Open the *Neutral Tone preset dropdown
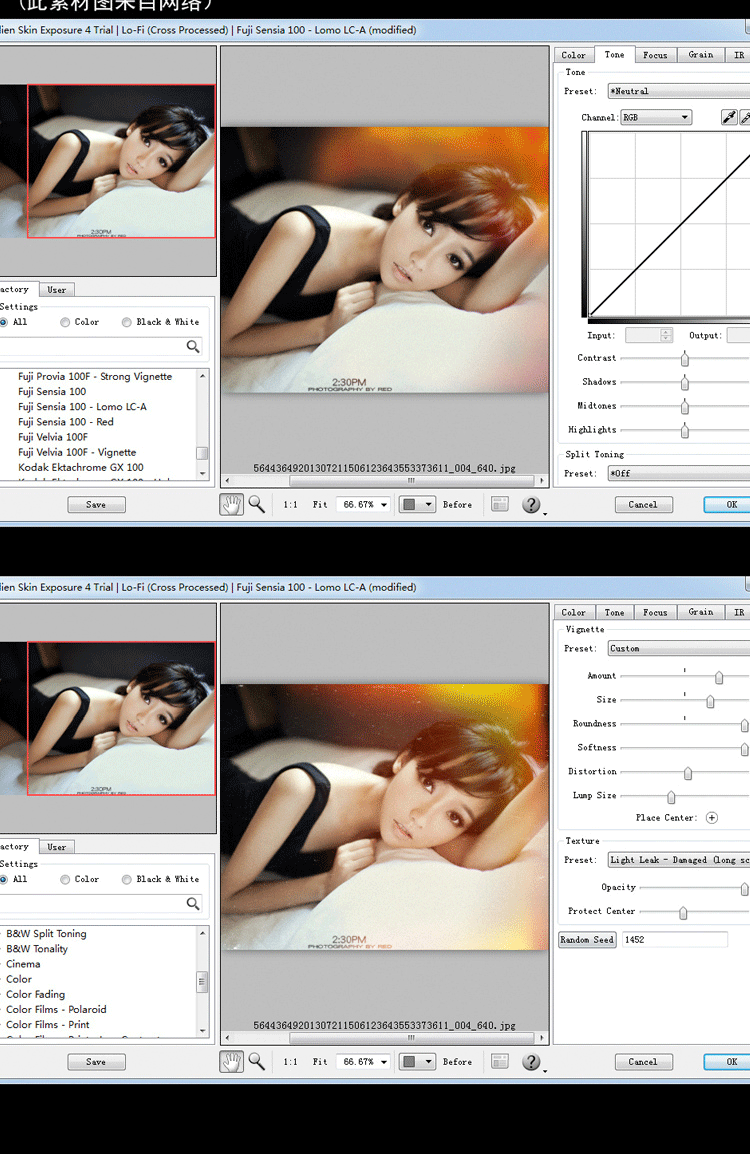Viewport: 750px width, 1154px height. [679, 91]
